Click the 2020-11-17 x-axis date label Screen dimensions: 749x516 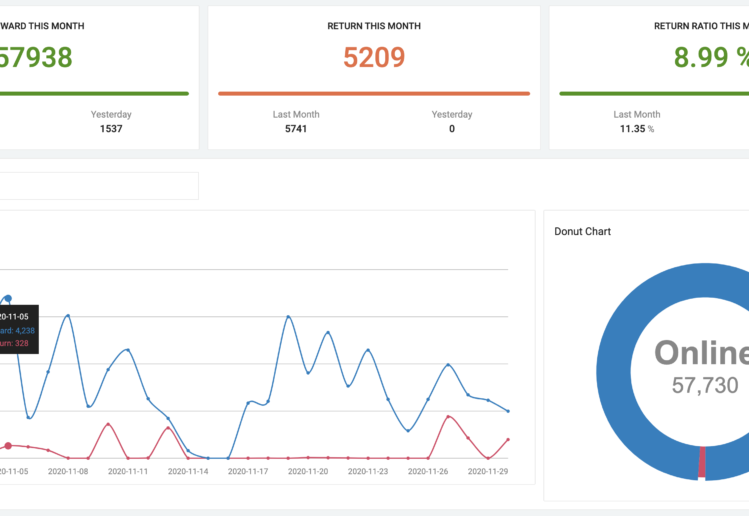[x=248, y=471]
